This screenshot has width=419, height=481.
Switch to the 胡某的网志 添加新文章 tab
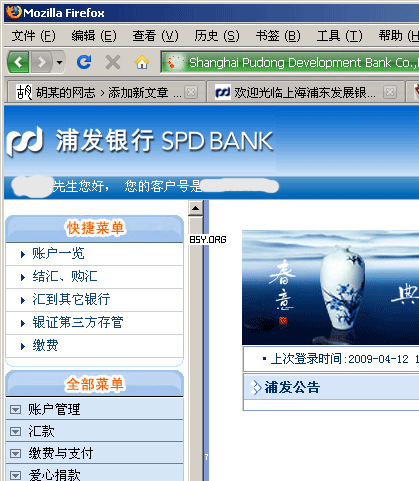(106, 92)
